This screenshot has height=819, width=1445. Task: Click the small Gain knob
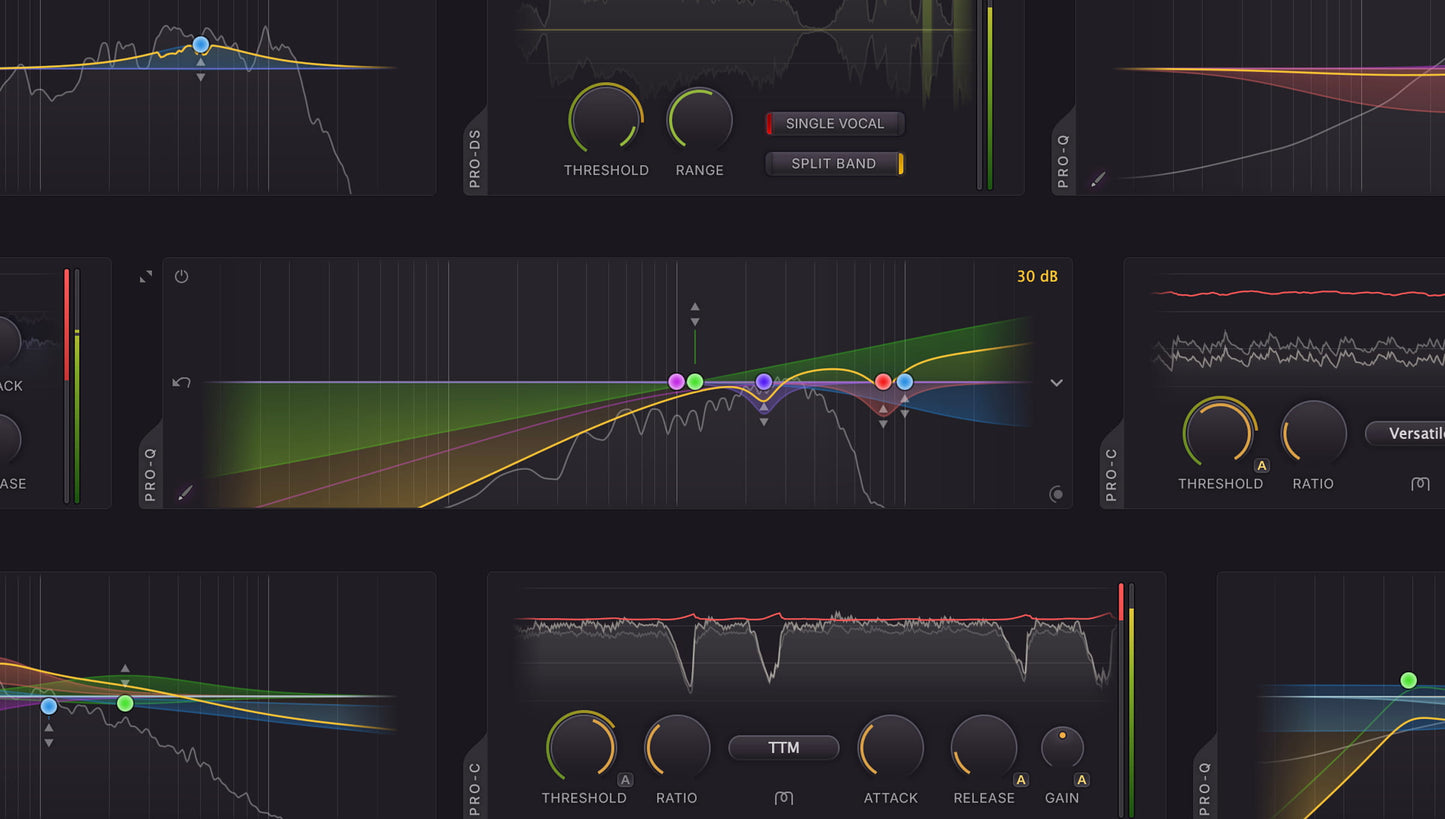click(x=1062, y=748)
